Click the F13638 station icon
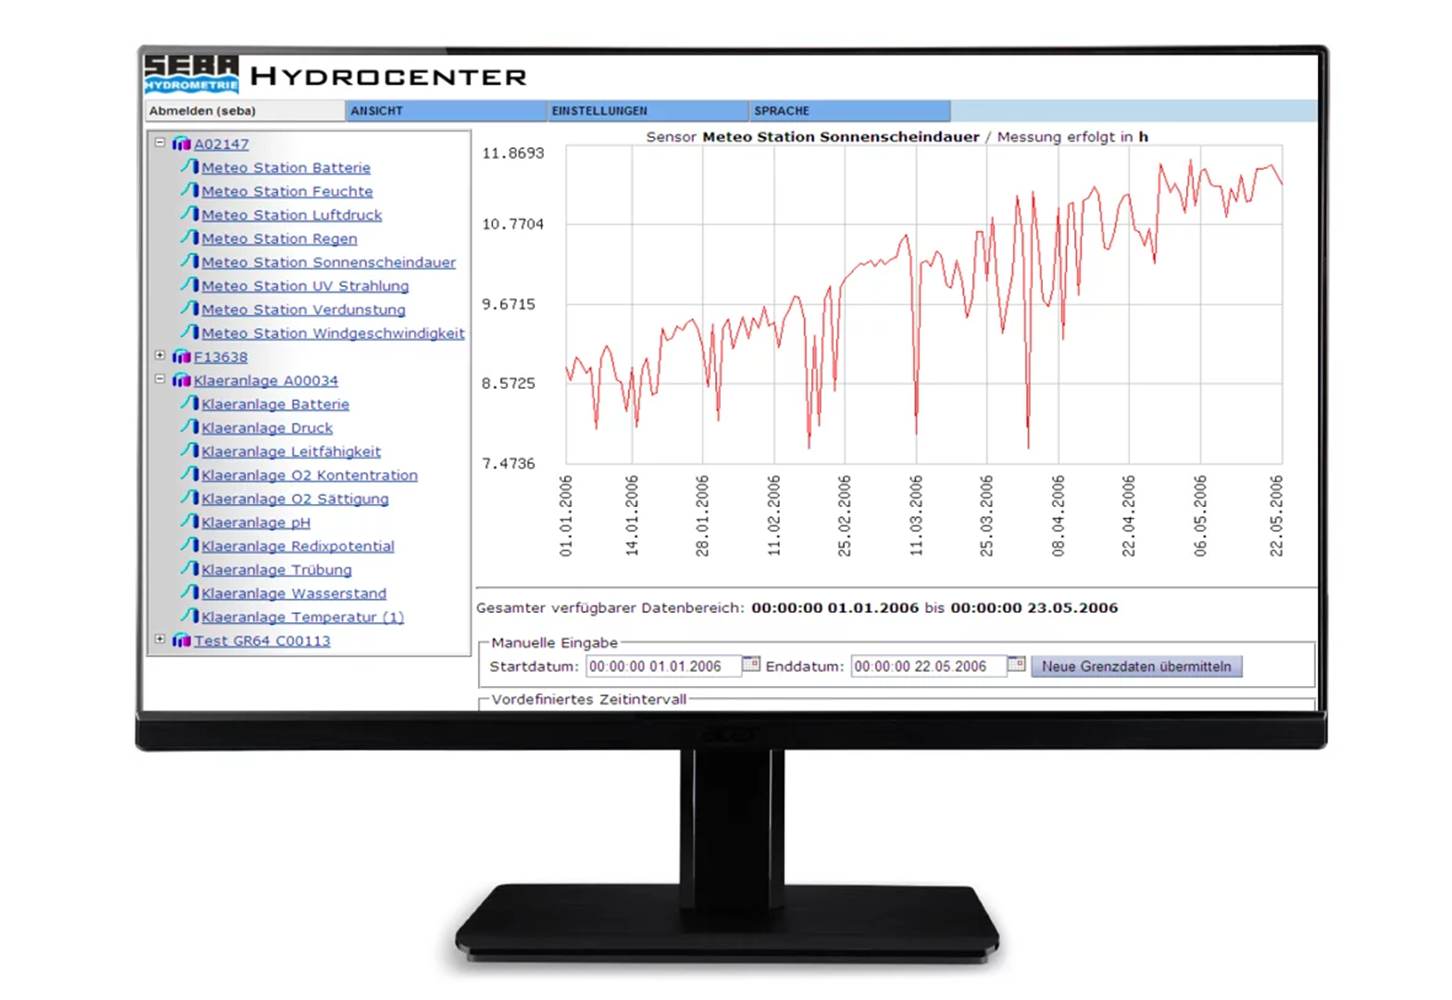 pos(181,357)
